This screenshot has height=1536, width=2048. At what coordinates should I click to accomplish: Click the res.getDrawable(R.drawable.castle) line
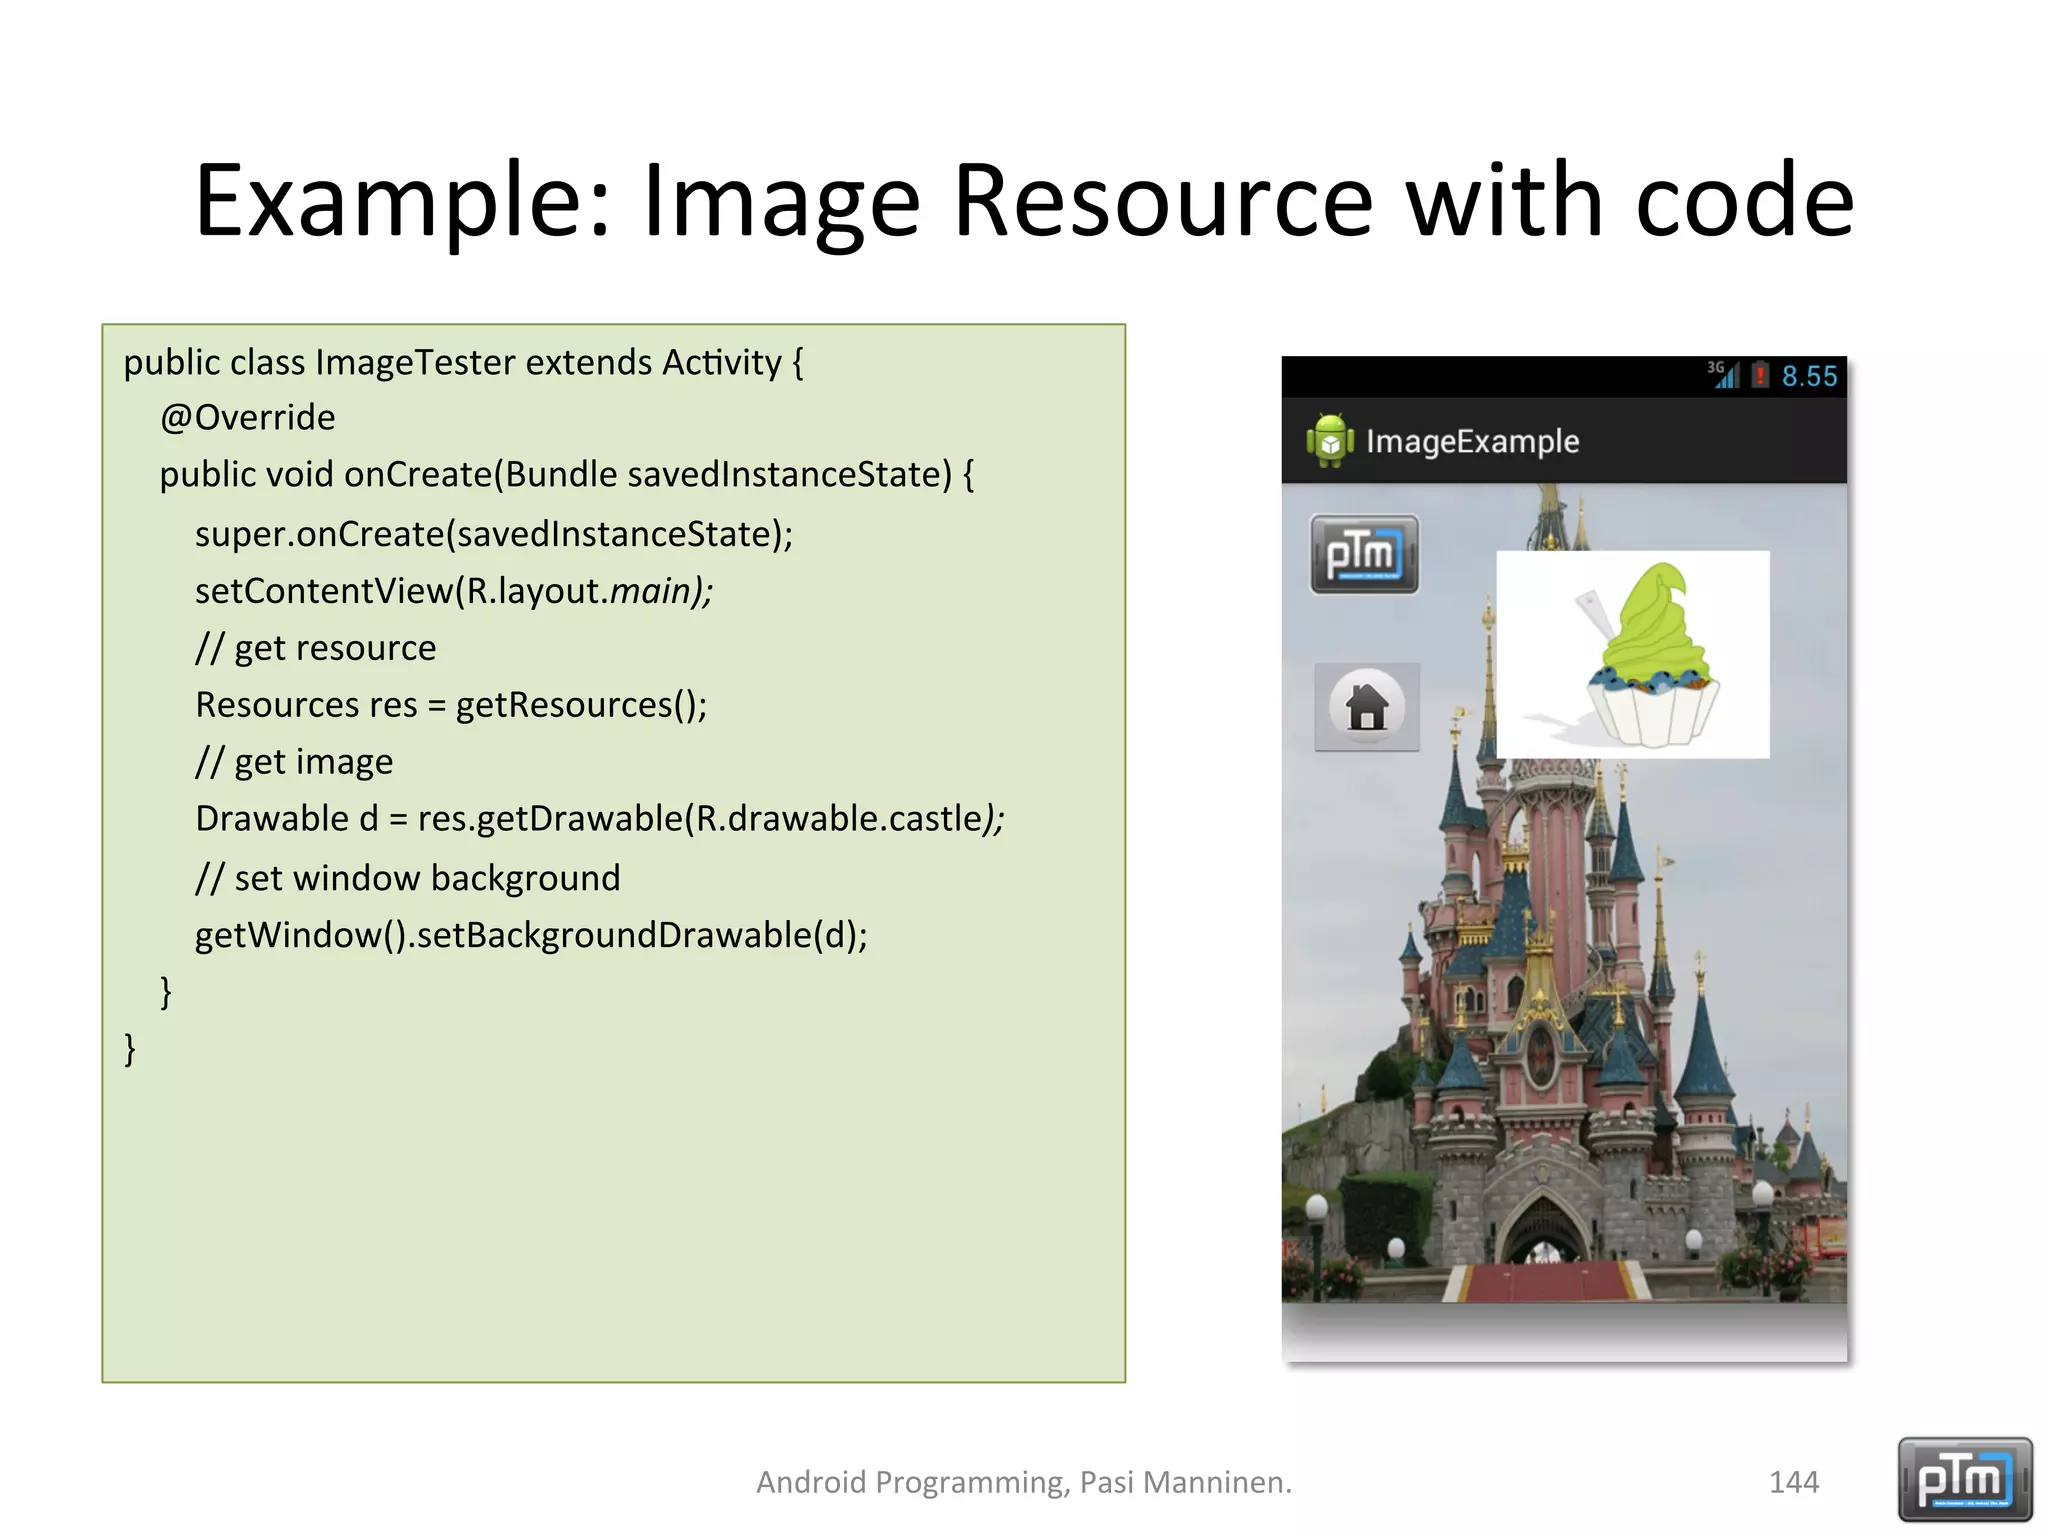pos(600,819)
